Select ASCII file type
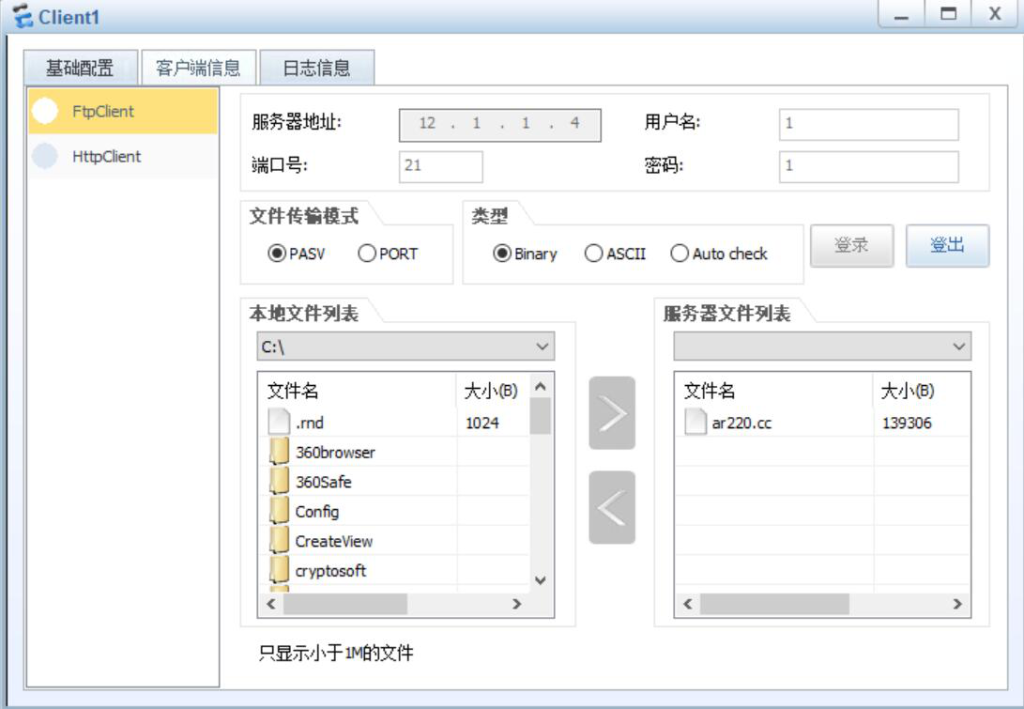1024x709 pixels. (594, 253)
